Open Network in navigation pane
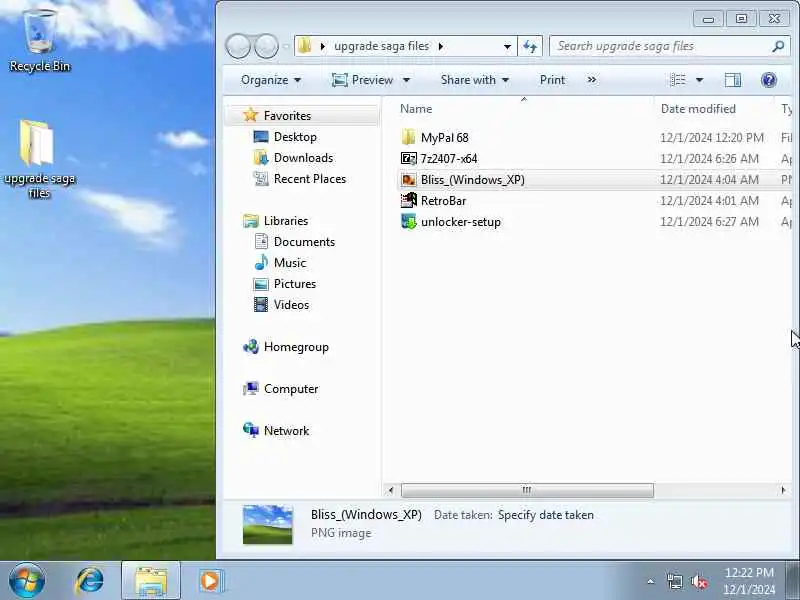 tap(286, 431)
